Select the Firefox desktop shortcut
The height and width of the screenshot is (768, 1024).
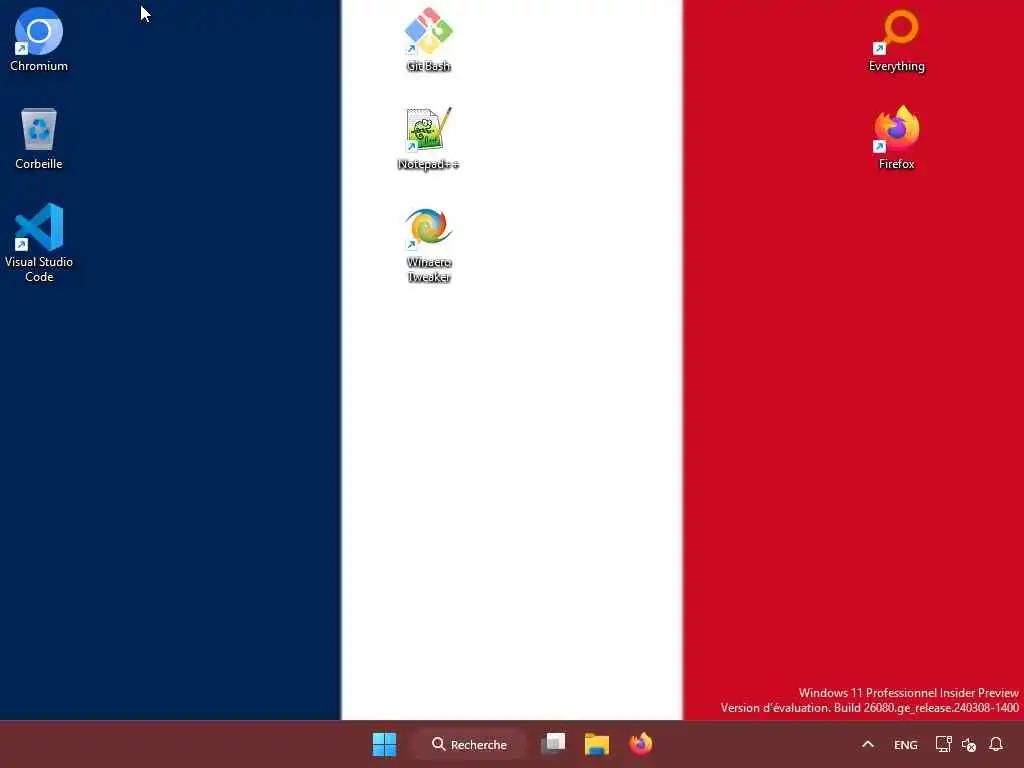897,137
